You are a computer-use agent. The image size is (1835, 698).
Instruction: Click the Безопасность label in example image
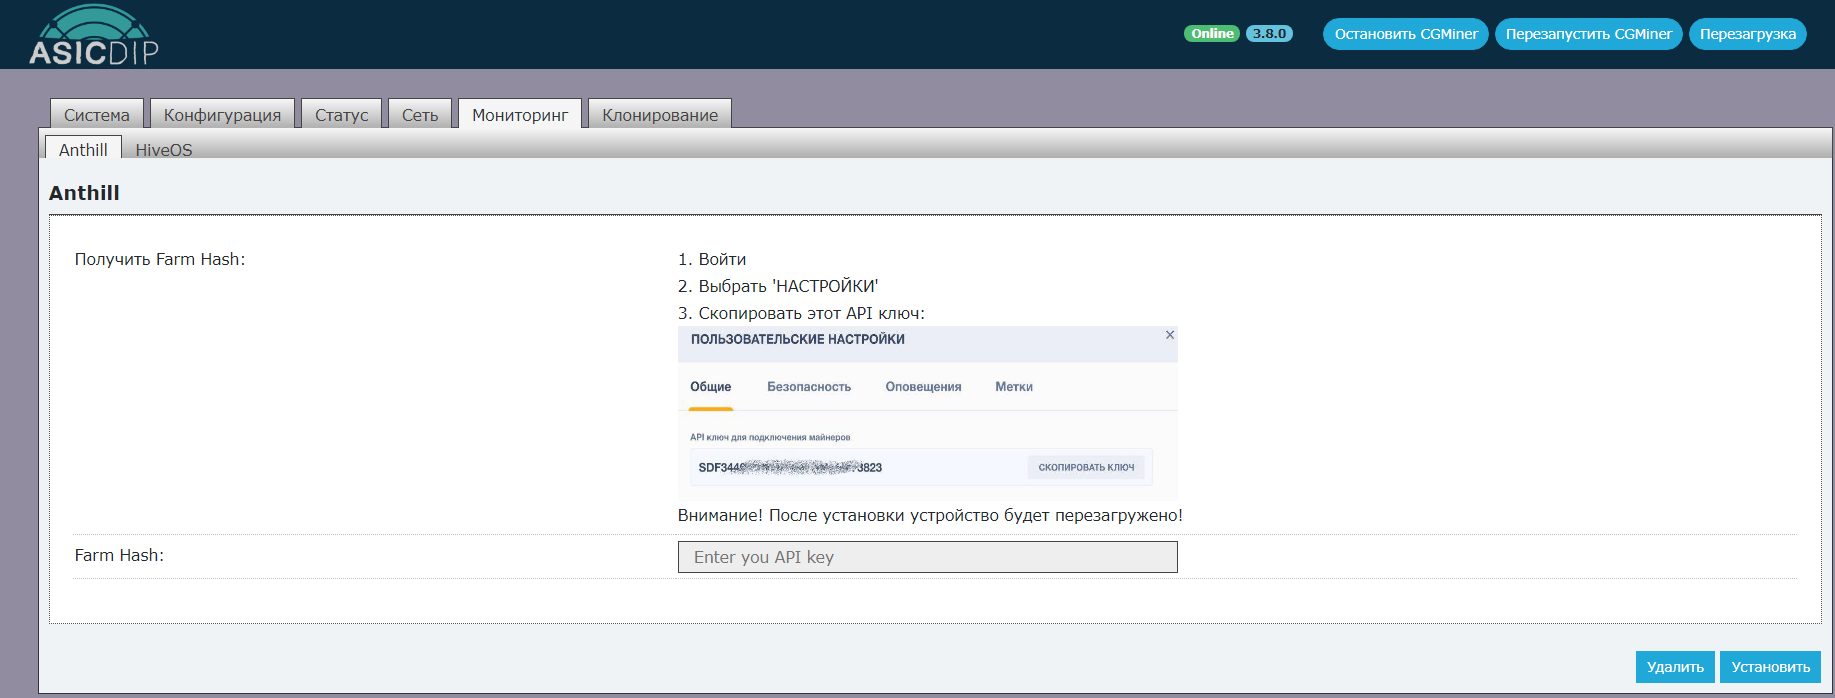pyautogui.click(x=809, y=387)
